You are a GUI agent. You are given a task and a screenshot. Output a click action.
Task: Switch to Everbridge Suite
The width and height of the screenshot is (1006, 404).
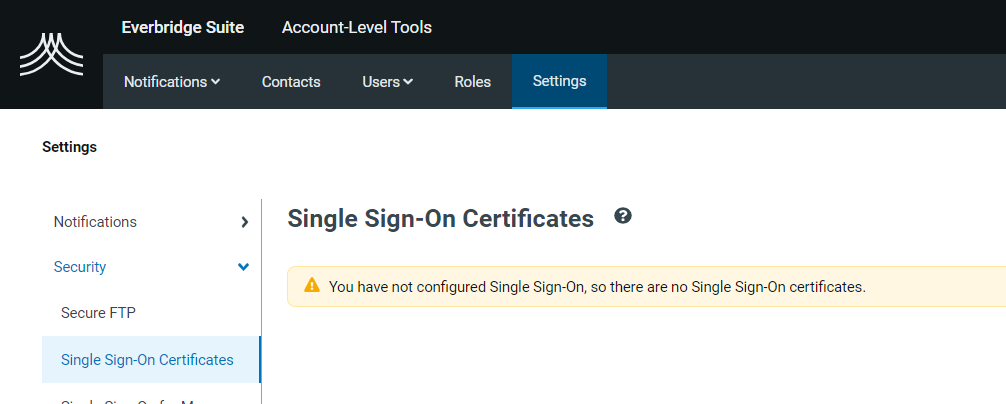tap(183, 28)
